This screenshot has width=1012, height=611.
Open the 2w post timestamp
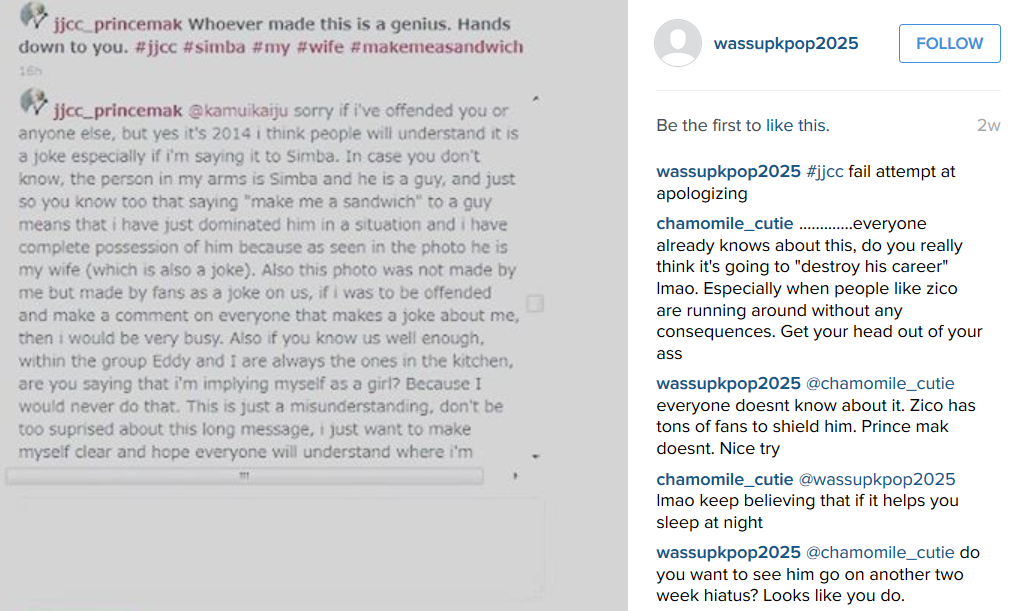point(987,126)
